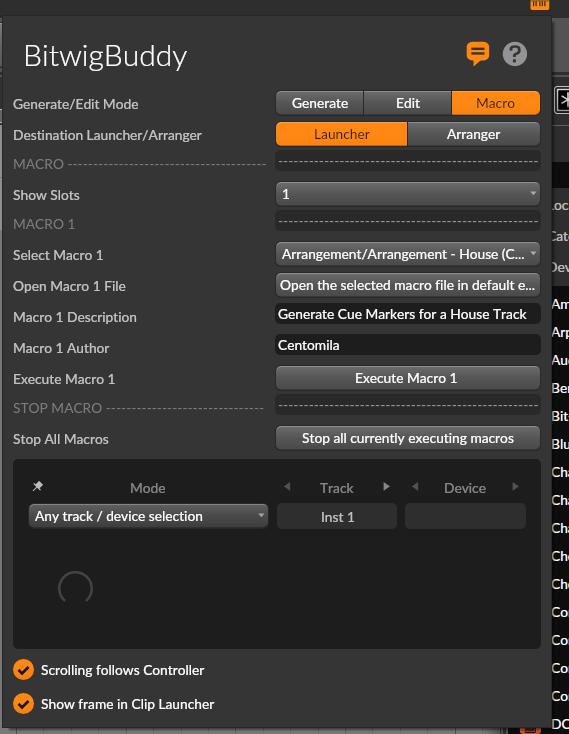Open the Show Slots dropdown

pyautogui.click(x=408, y=194)
